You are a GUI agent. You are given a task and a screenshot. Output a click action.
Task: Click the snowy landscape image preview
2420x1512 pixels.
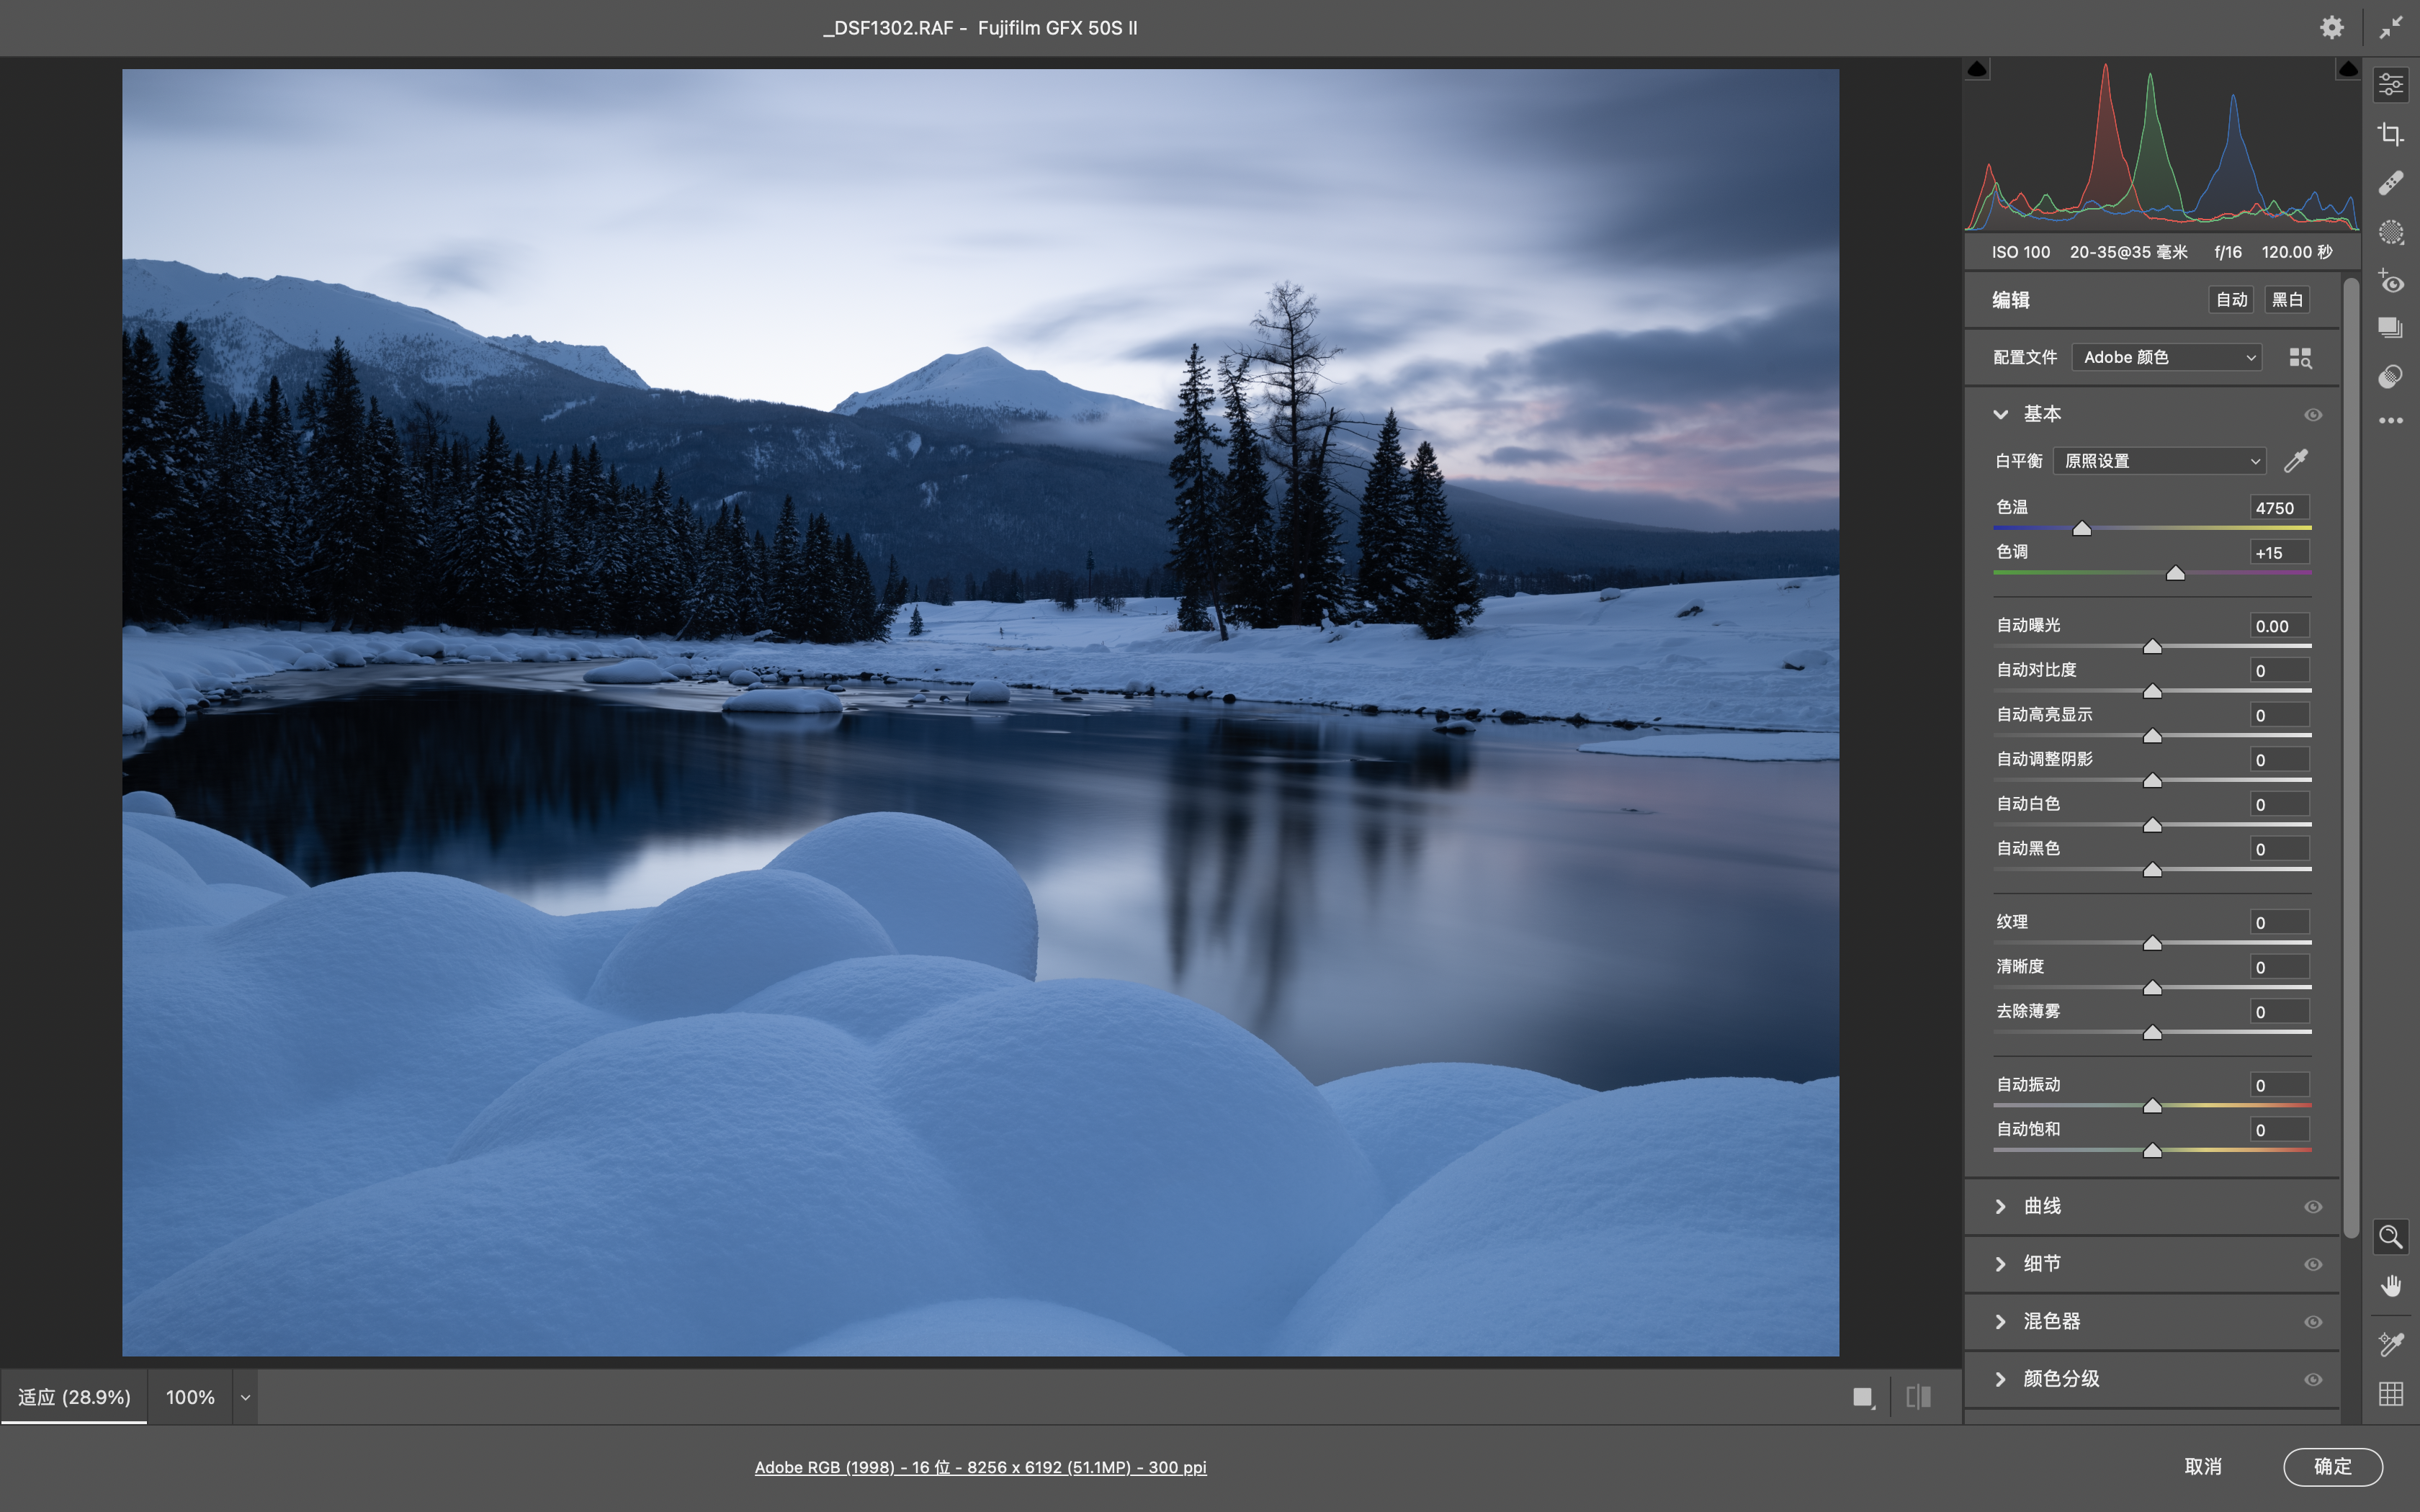point(980,712)
